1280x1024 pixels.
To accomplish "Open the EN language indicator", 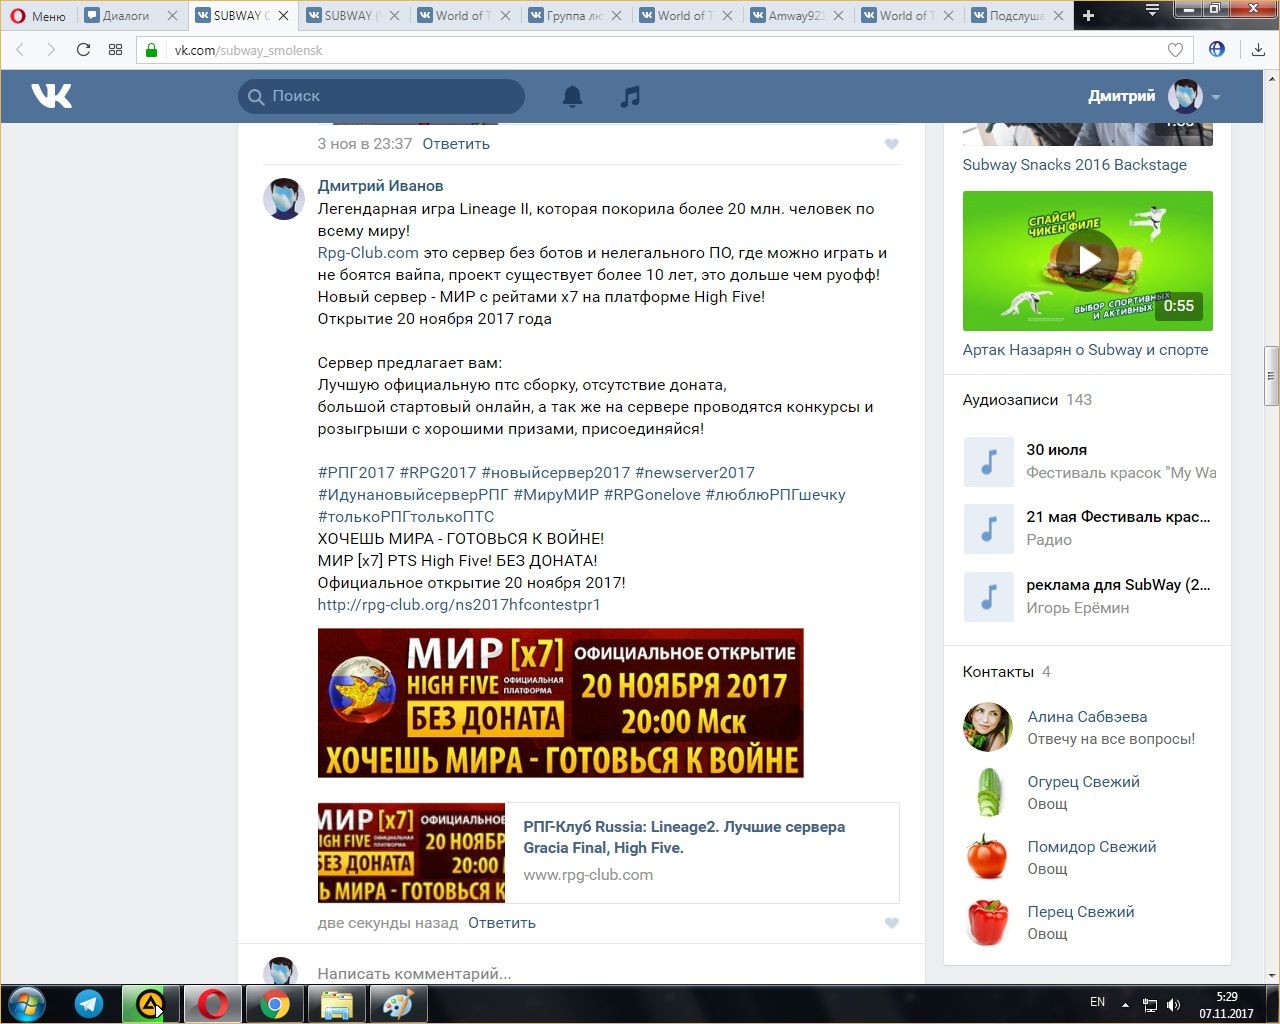I will click(1097, 1002).
